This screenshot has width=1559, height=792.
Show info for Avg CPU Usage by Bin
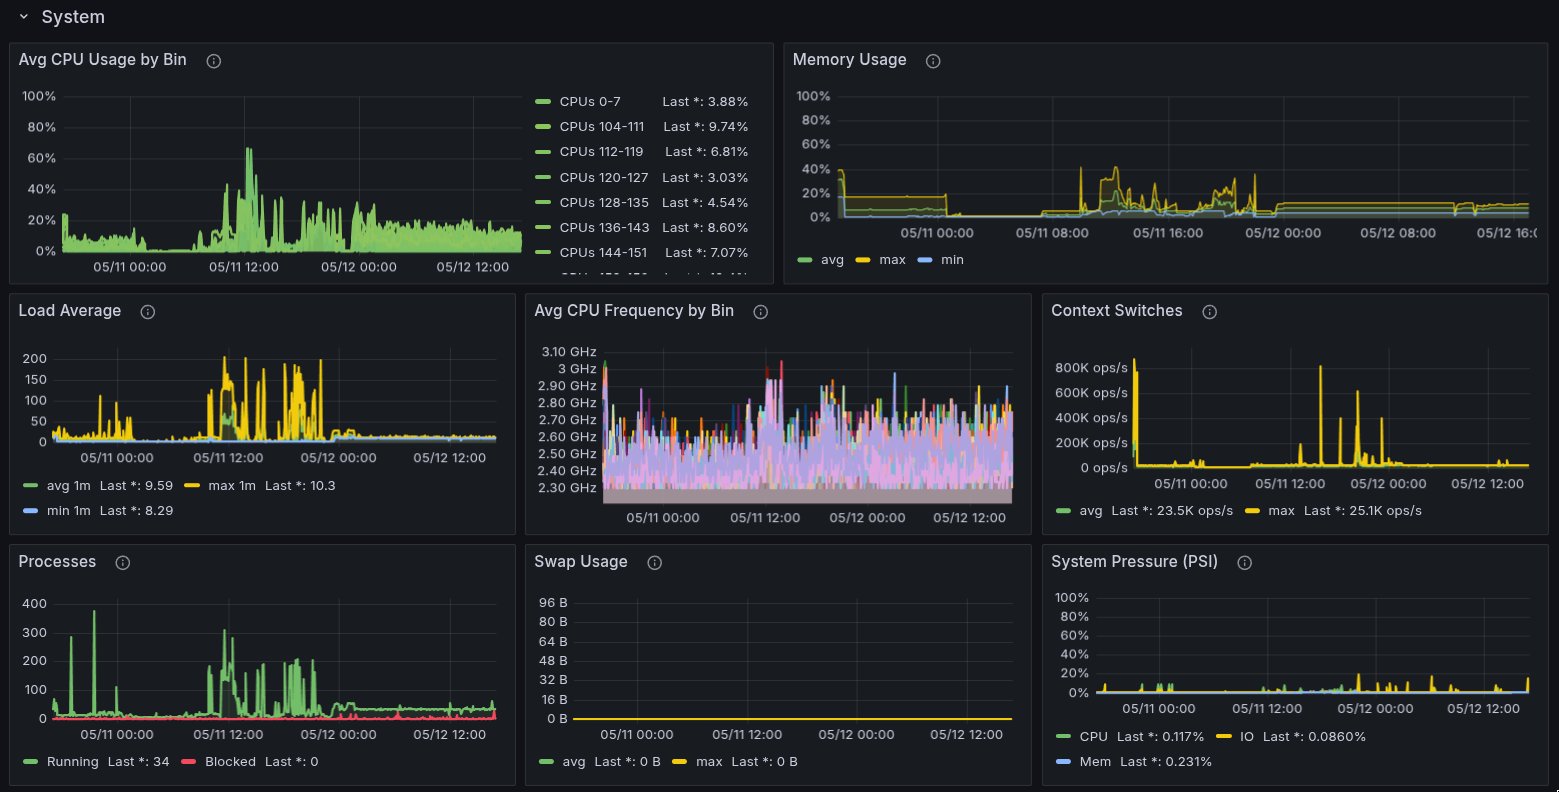[x=213, y=61]
